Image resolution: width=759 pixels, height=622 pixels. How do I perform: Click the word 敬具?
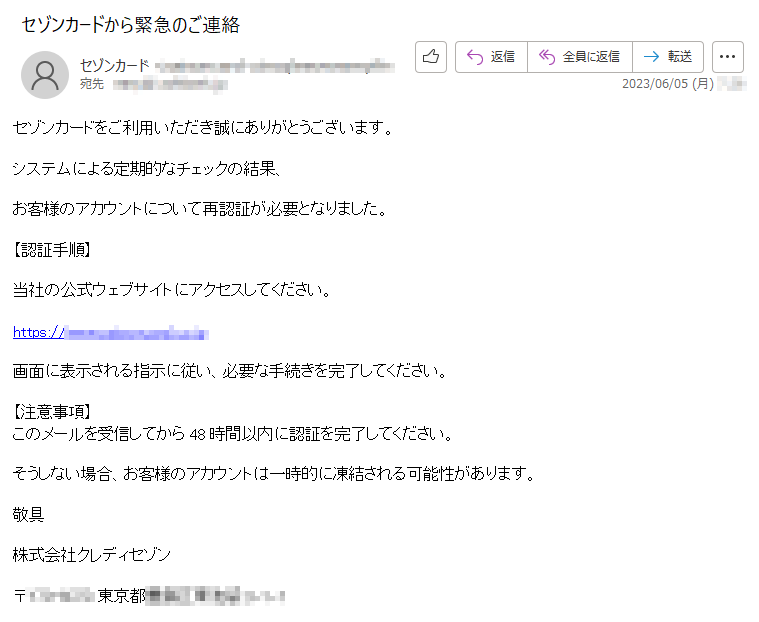pos(29,514)
